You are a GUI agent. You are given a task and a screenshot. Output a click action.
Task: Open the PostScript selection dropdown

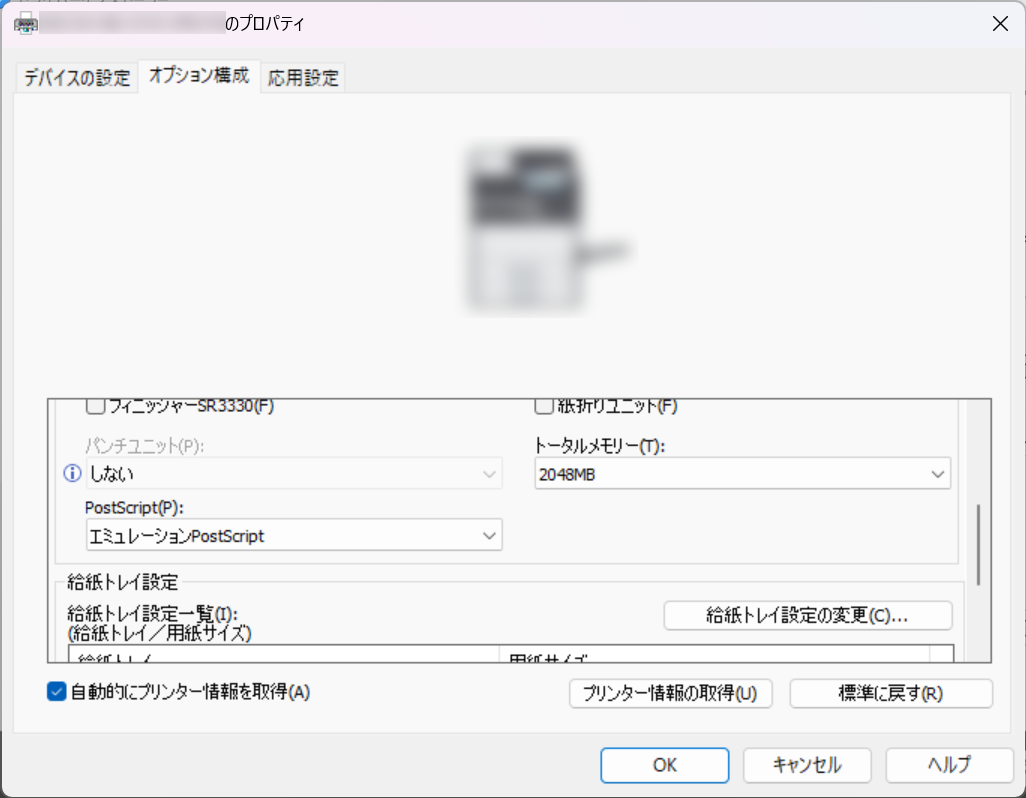pos(491,535)
